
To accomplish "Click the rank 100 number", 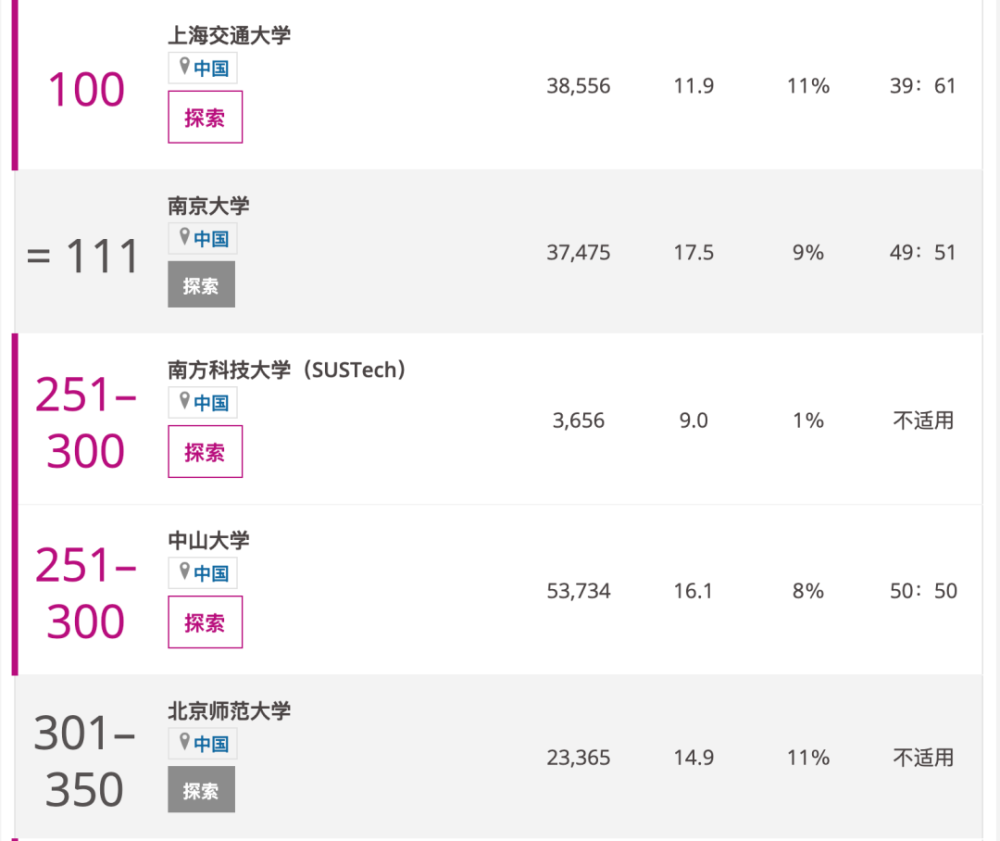I will (86, 89).
